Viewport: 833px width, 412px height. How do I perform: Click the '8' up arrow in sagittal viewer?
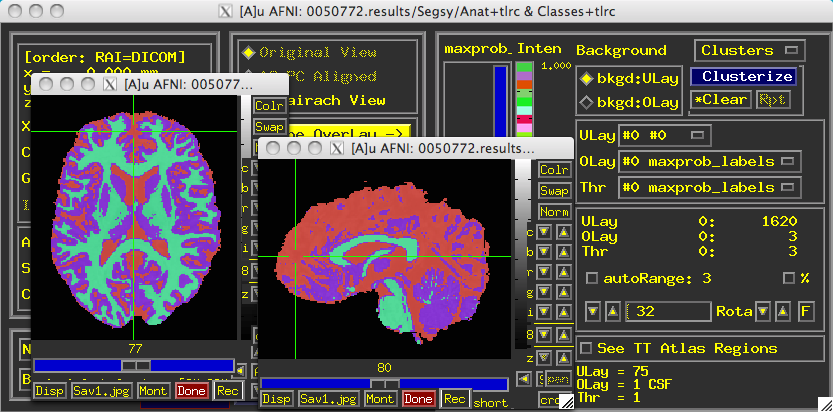tap(564, 334)
